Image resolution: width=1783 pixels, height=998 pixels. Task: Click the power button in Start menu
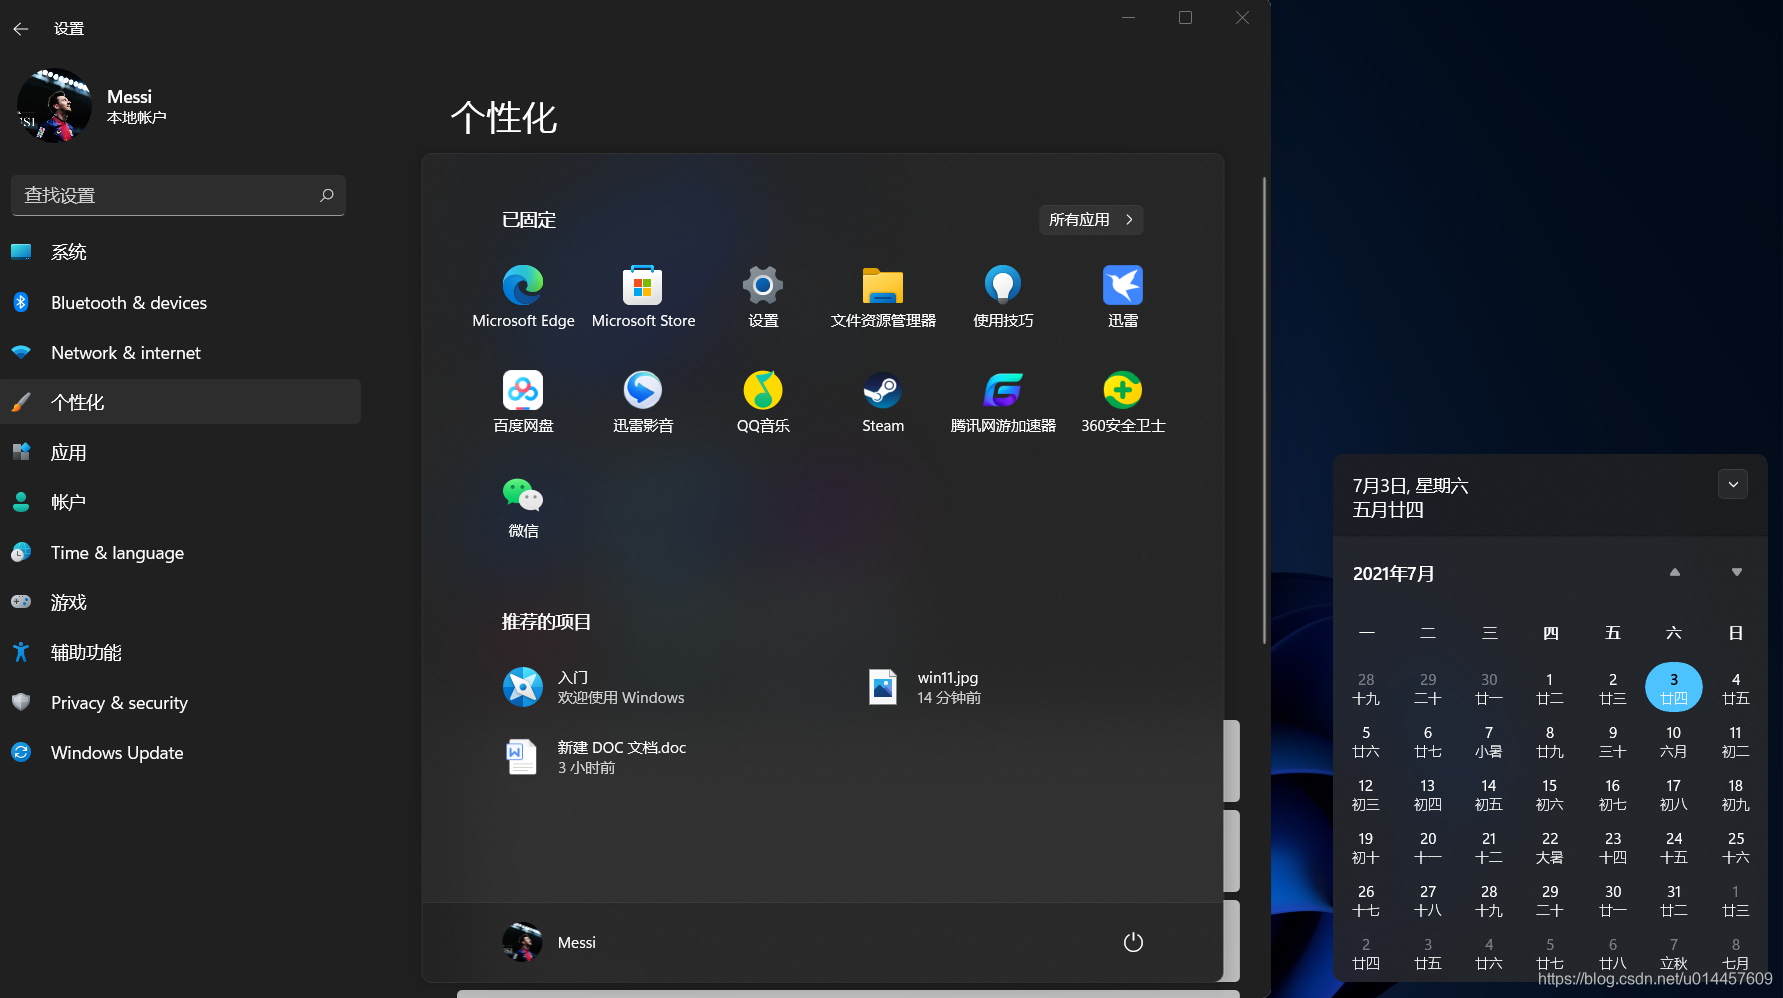pyautogui.click(x=1133, y=942)
